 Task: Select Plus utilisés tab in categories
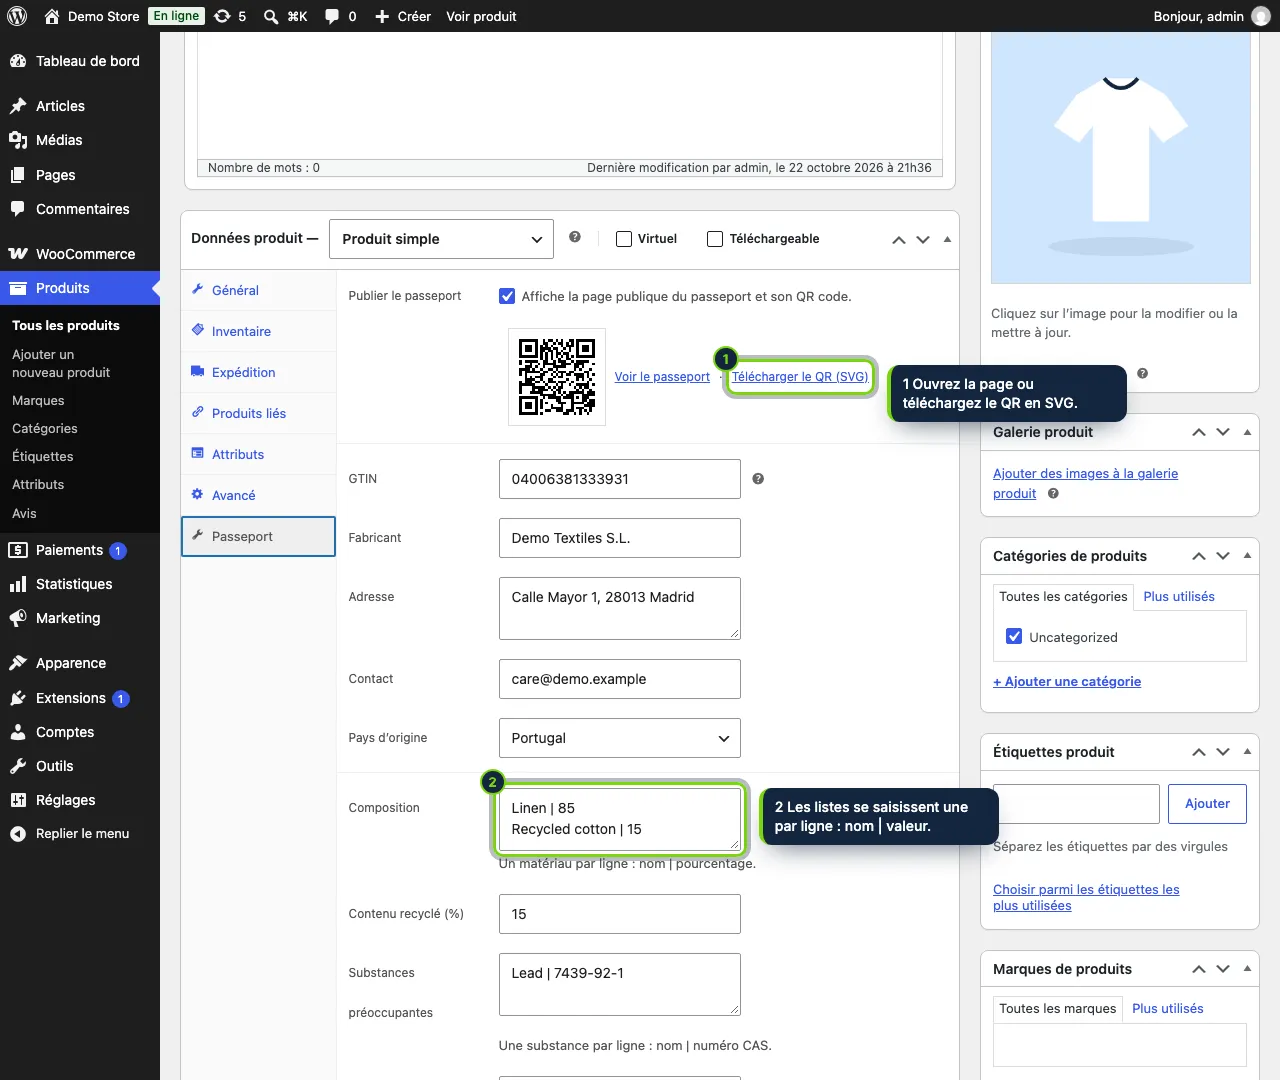pos(1179,596)
